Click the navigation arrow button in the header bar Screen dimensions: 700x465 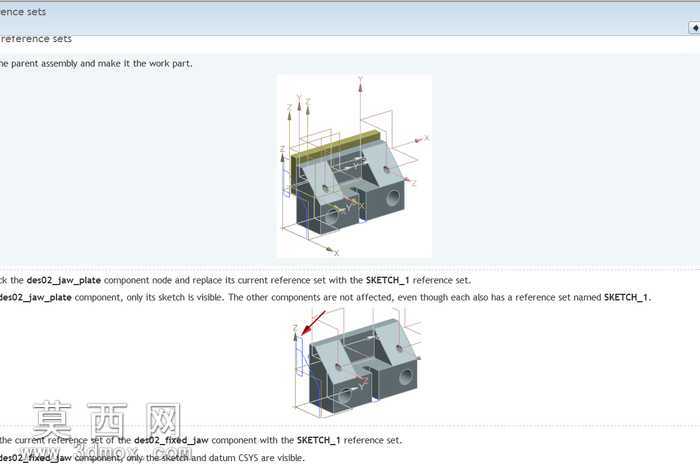point(695,28)
